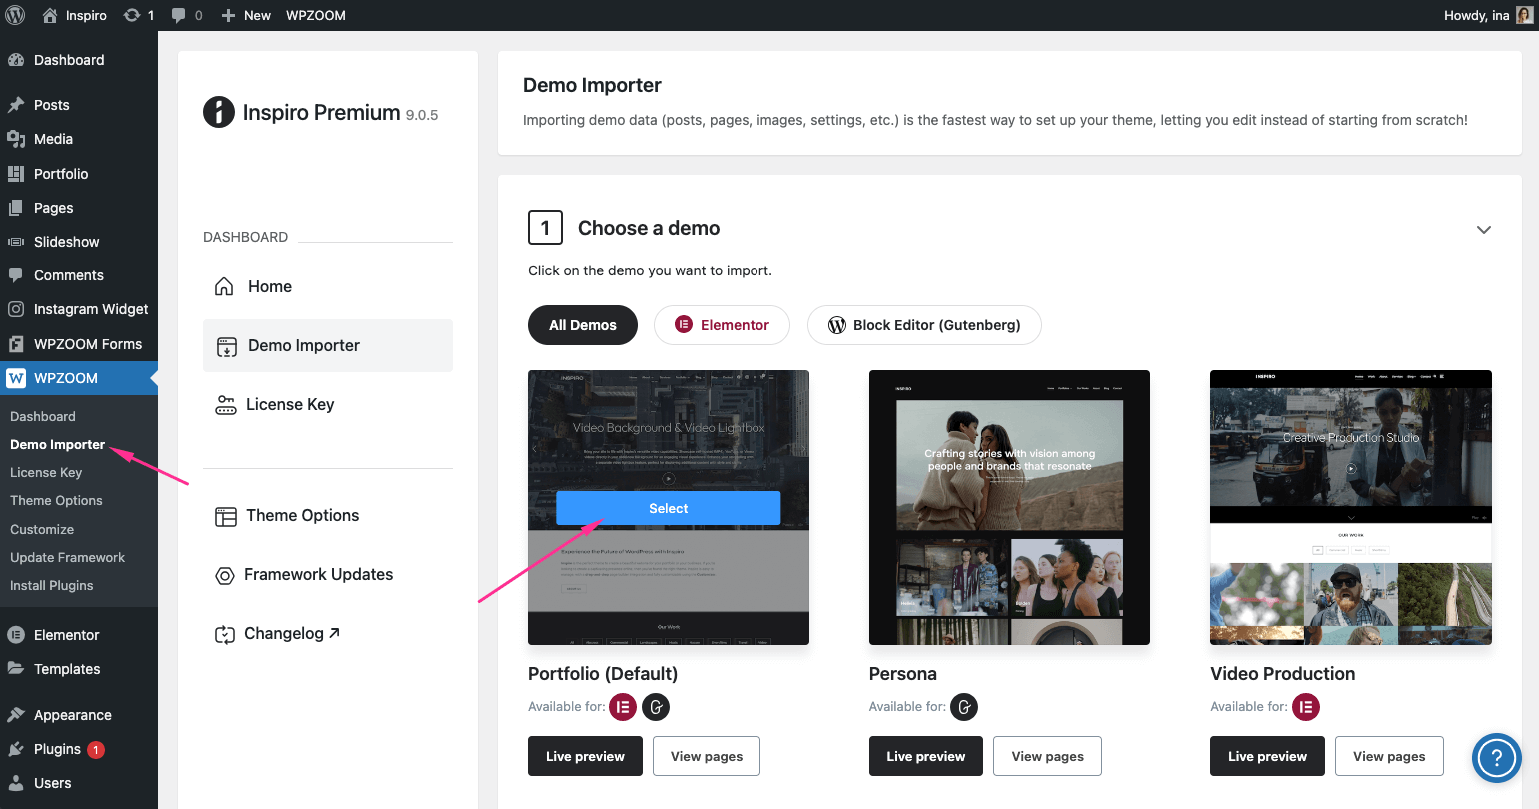Open the Comments menu in sidebar
1539x809 pixels.
(79, 275)
